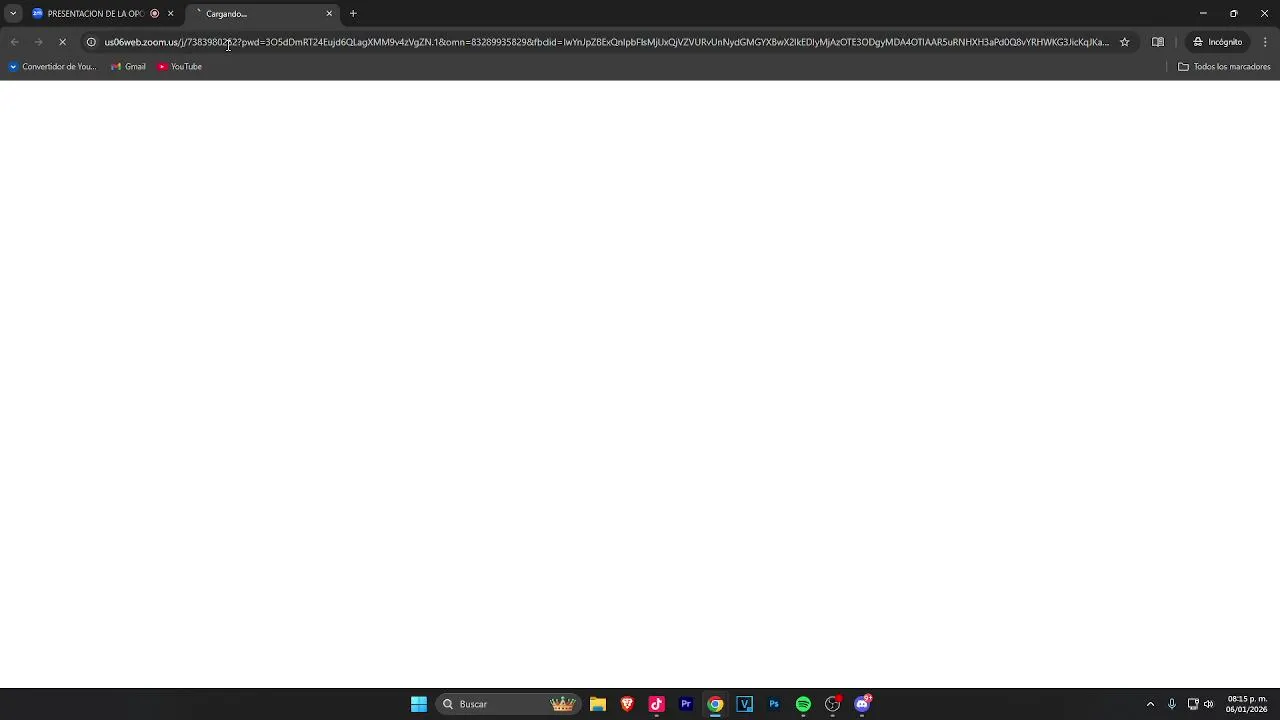Screen dimensions: 1280x720
Task: Click the Buscar taskbar search box
Action: 508,704
